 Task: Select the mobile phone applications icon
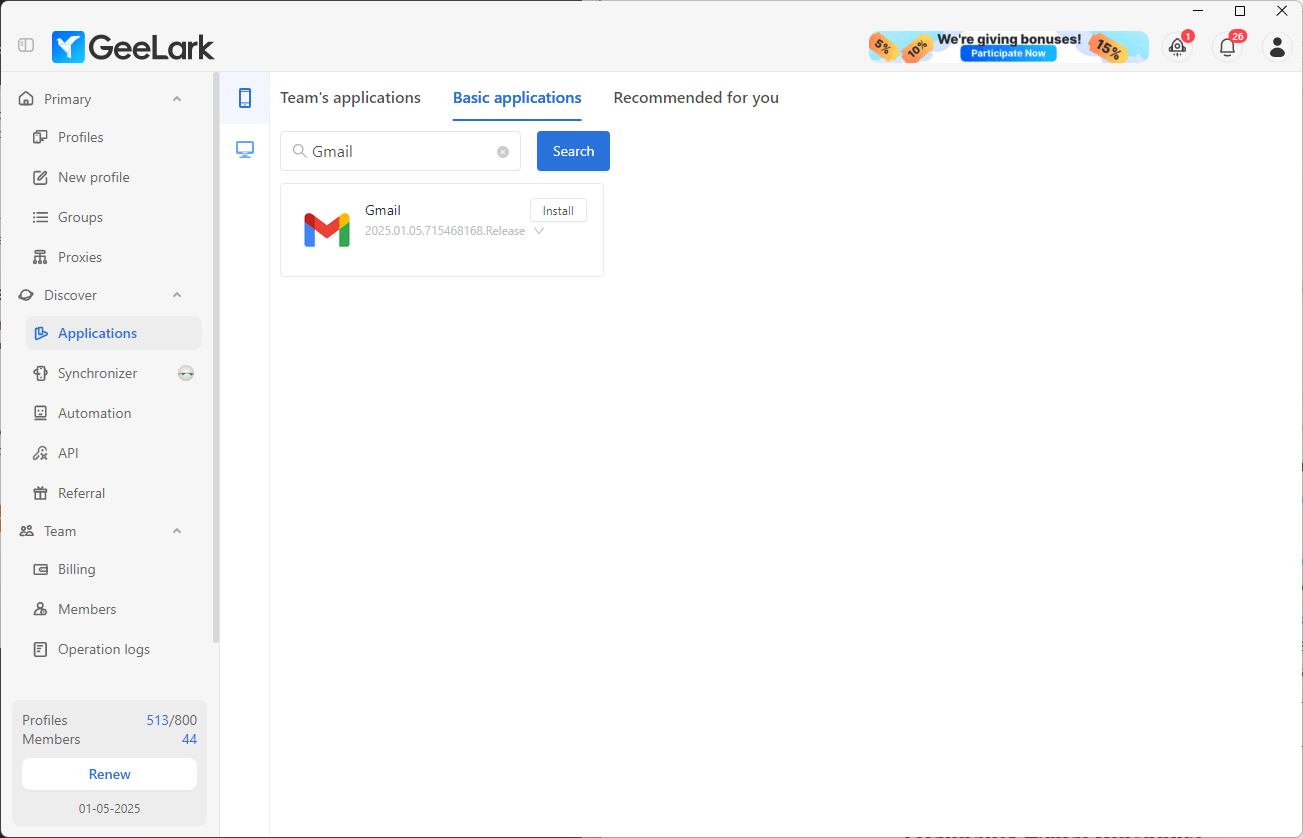(245, 98)
